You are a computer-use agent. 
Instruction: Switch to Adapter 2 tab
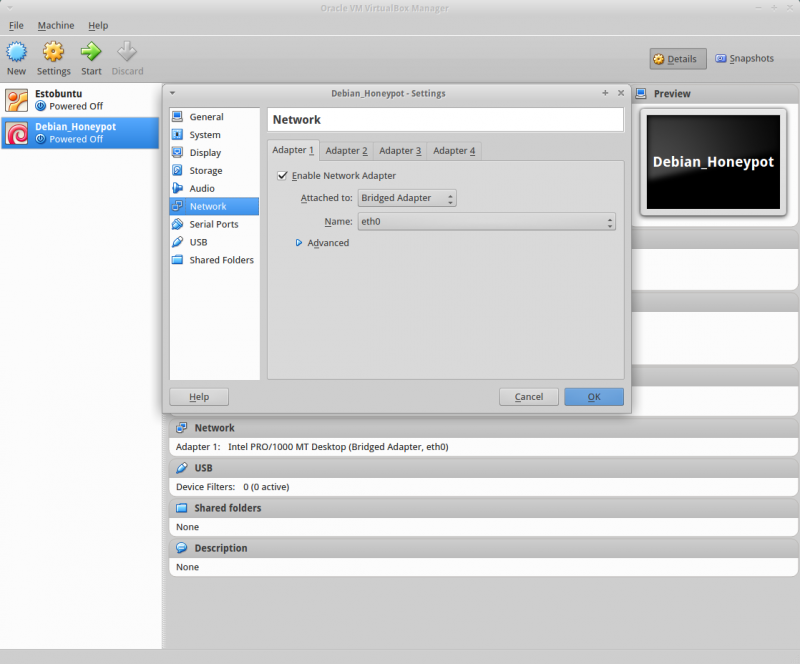tap(346, 151)
